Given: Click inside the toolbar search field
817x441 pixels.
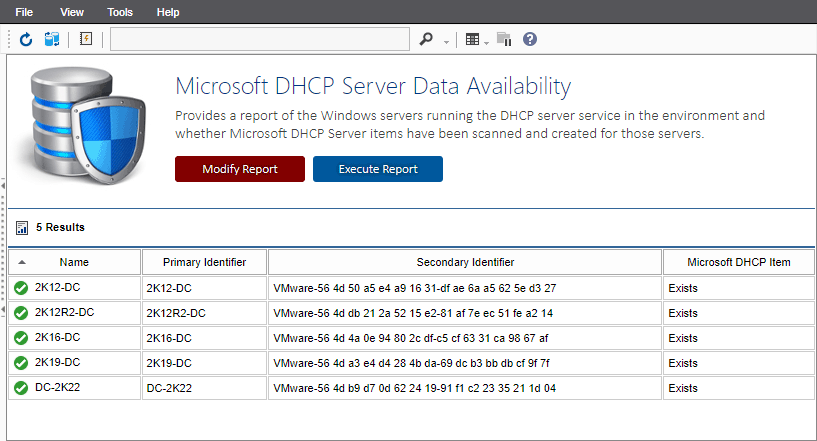Looking at the screenshot, I should point(259,40).
